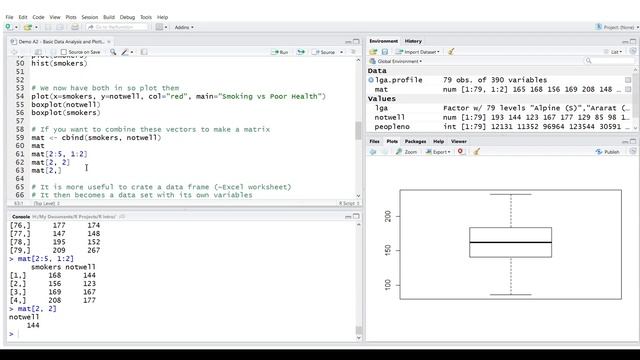Image resolution: width=640 pixels, height=360 pixels.
Task: Open the Debug menu
Action: (x=127, y=17)
